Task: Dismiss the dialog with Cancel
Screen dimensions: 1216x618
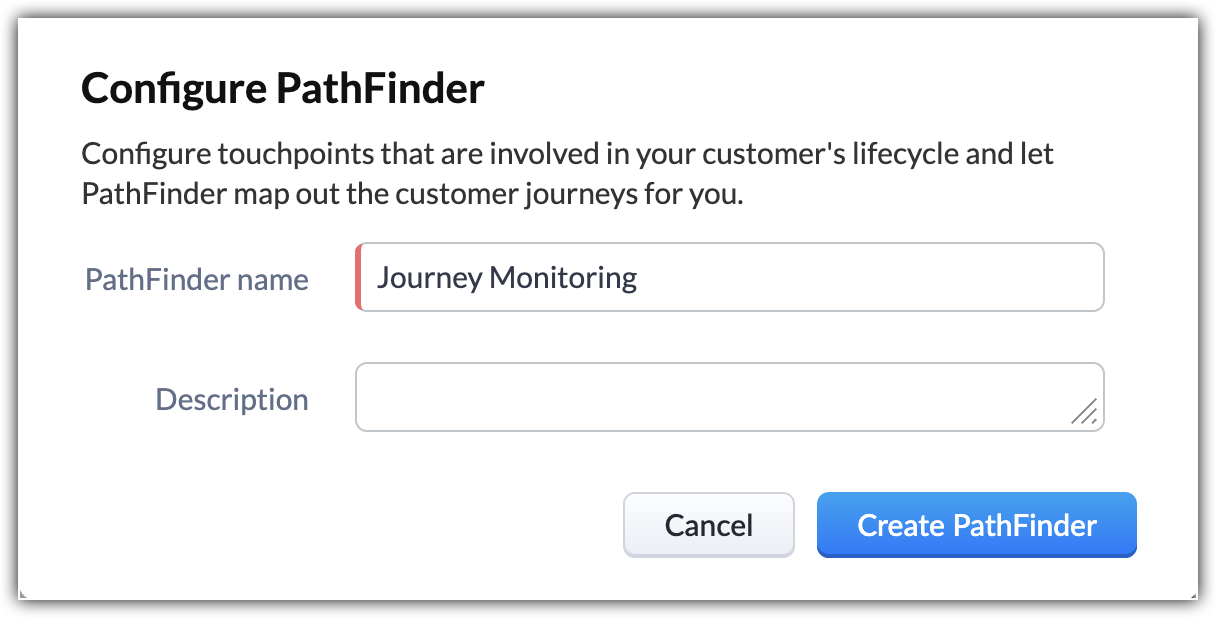Action: 708,525
